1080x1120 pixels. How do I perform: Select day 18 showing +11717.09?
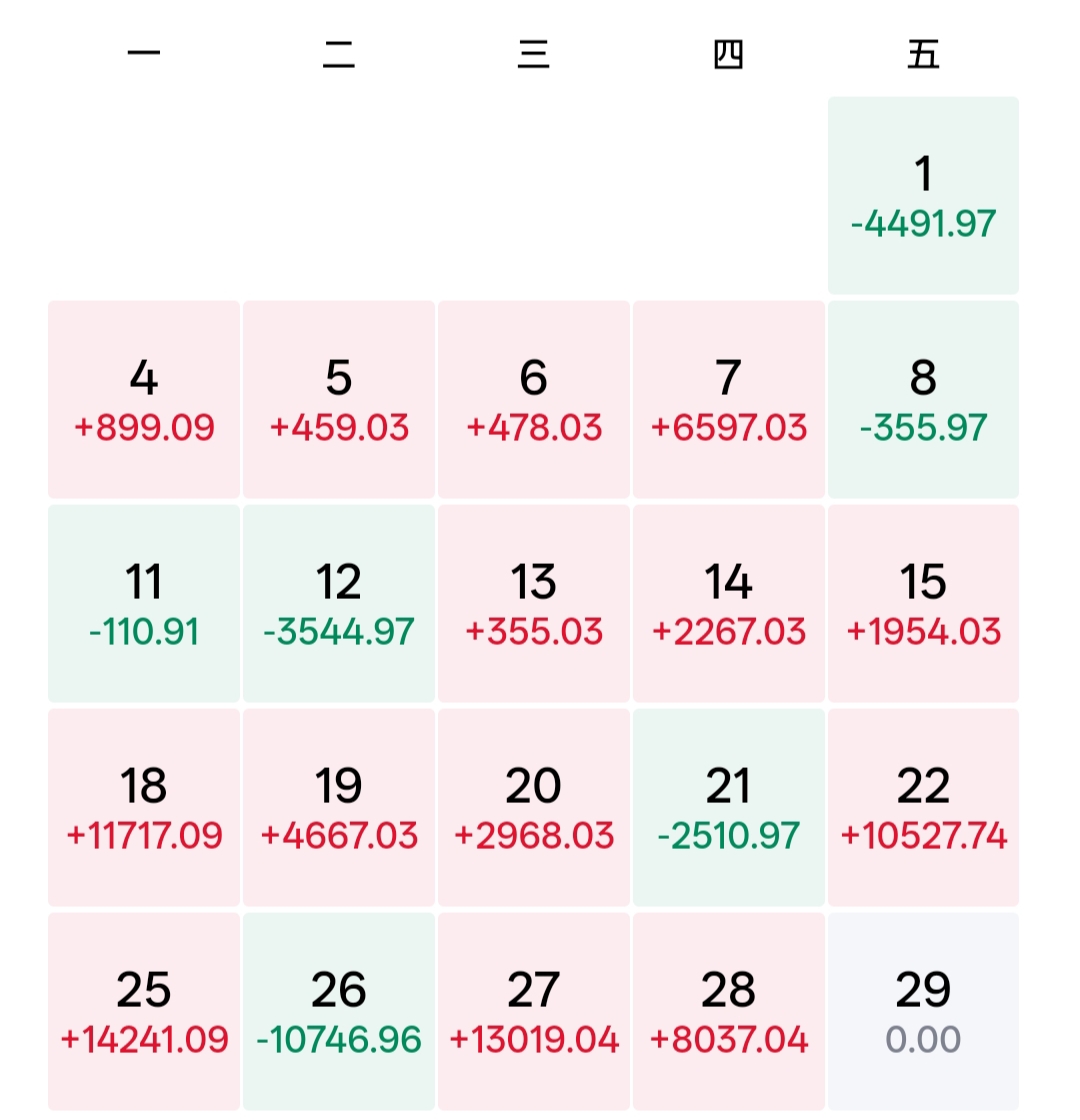tap(144, 807)
